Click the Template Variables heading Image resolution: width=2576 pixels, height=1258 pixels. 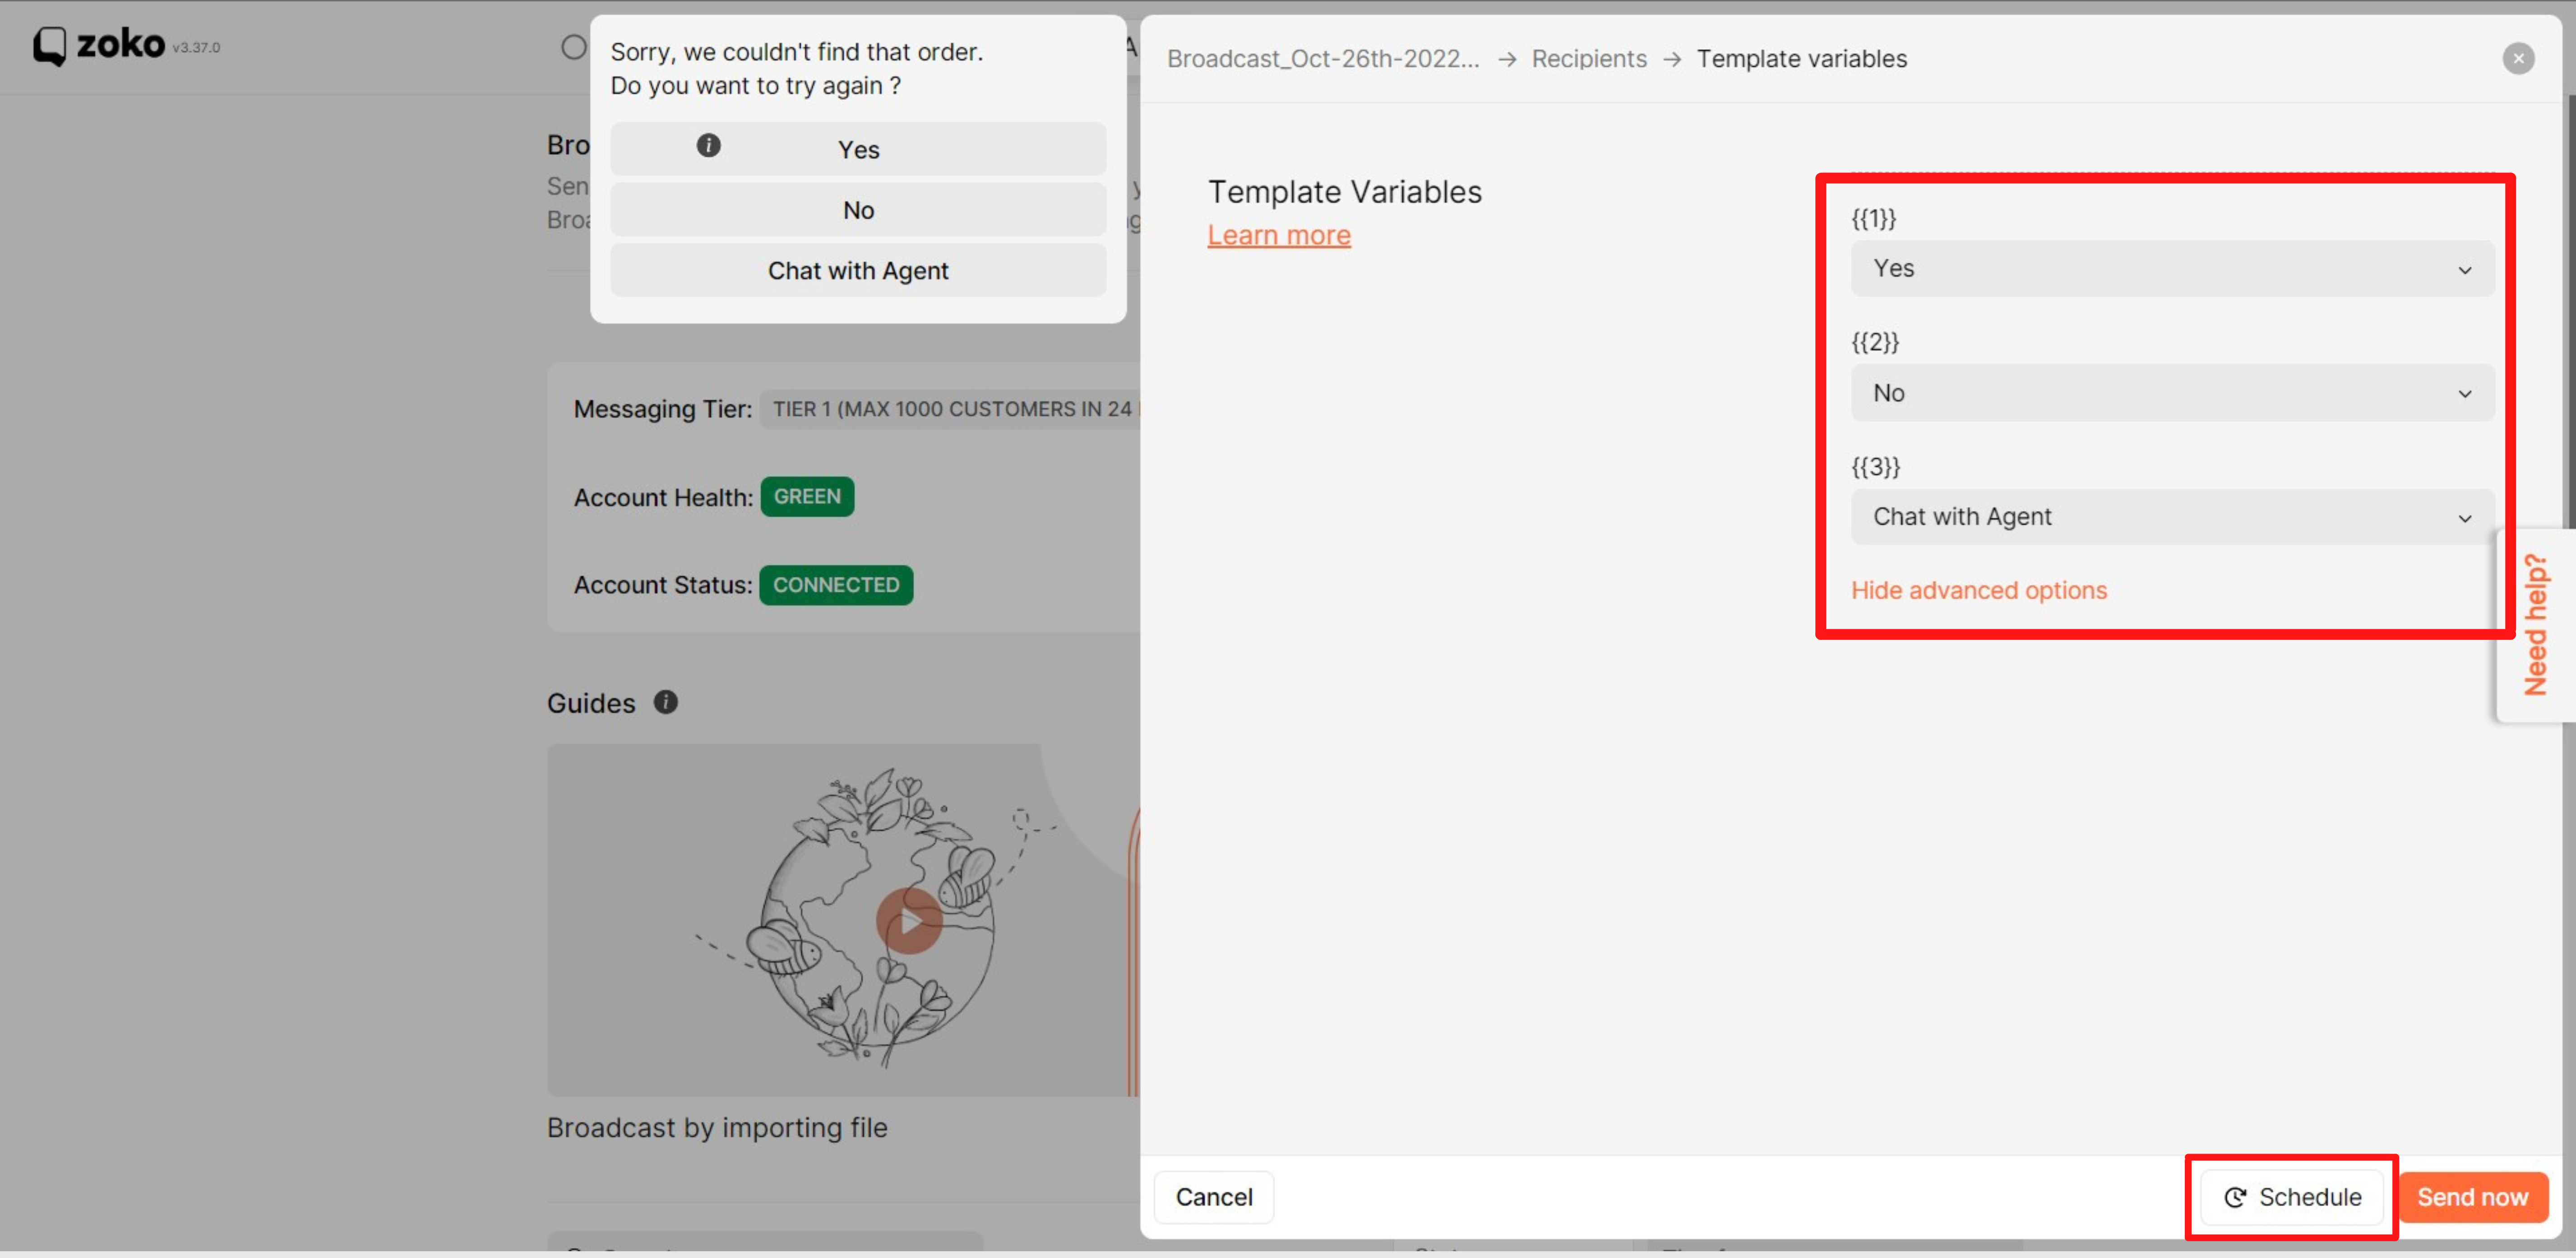[x=1344, y=191]
